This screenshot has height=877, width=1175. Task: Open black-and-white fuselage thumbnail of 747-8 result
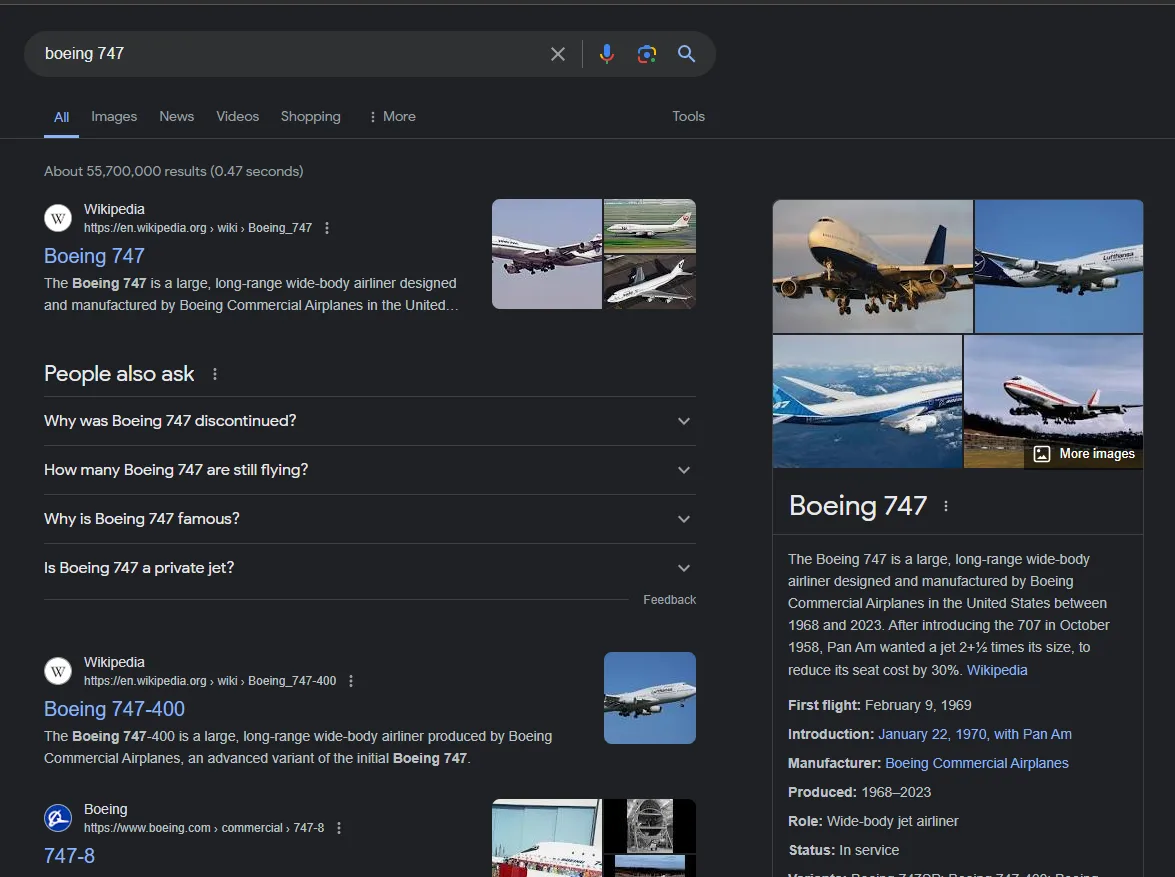pos(650,826)
